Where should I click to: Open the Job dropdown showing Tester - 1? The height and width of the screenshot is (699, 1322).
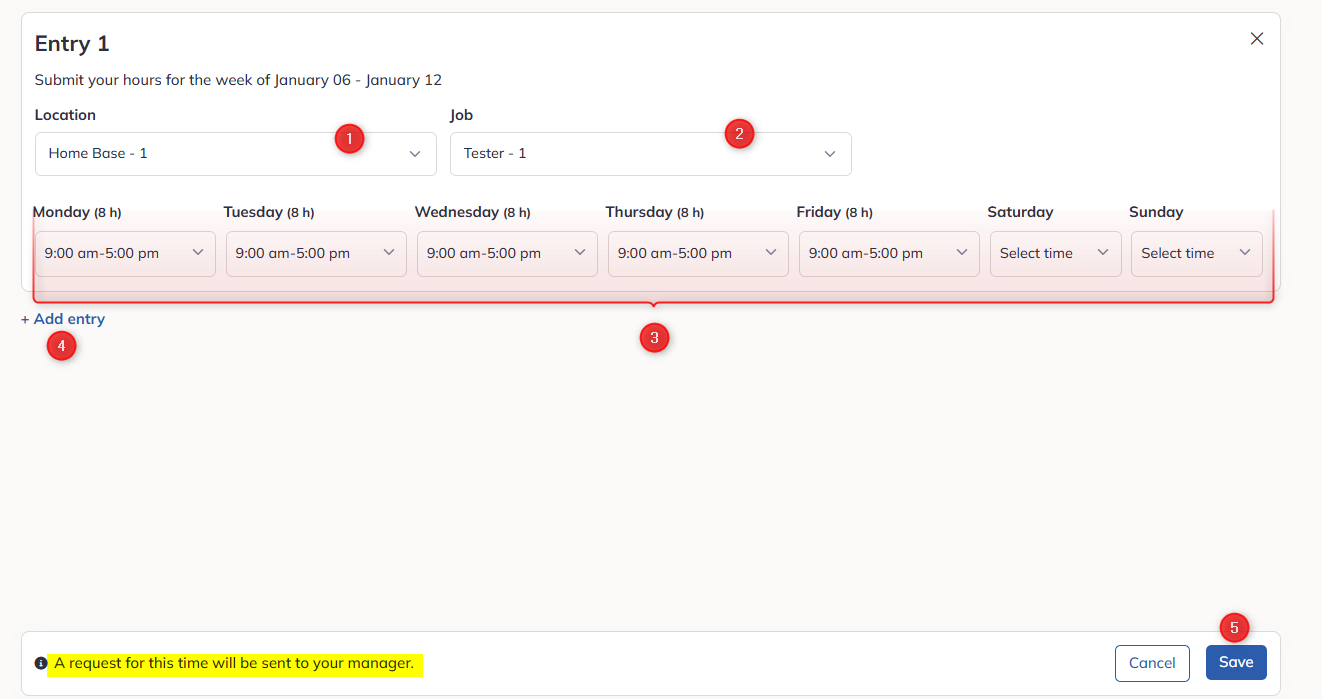[651, 154]
